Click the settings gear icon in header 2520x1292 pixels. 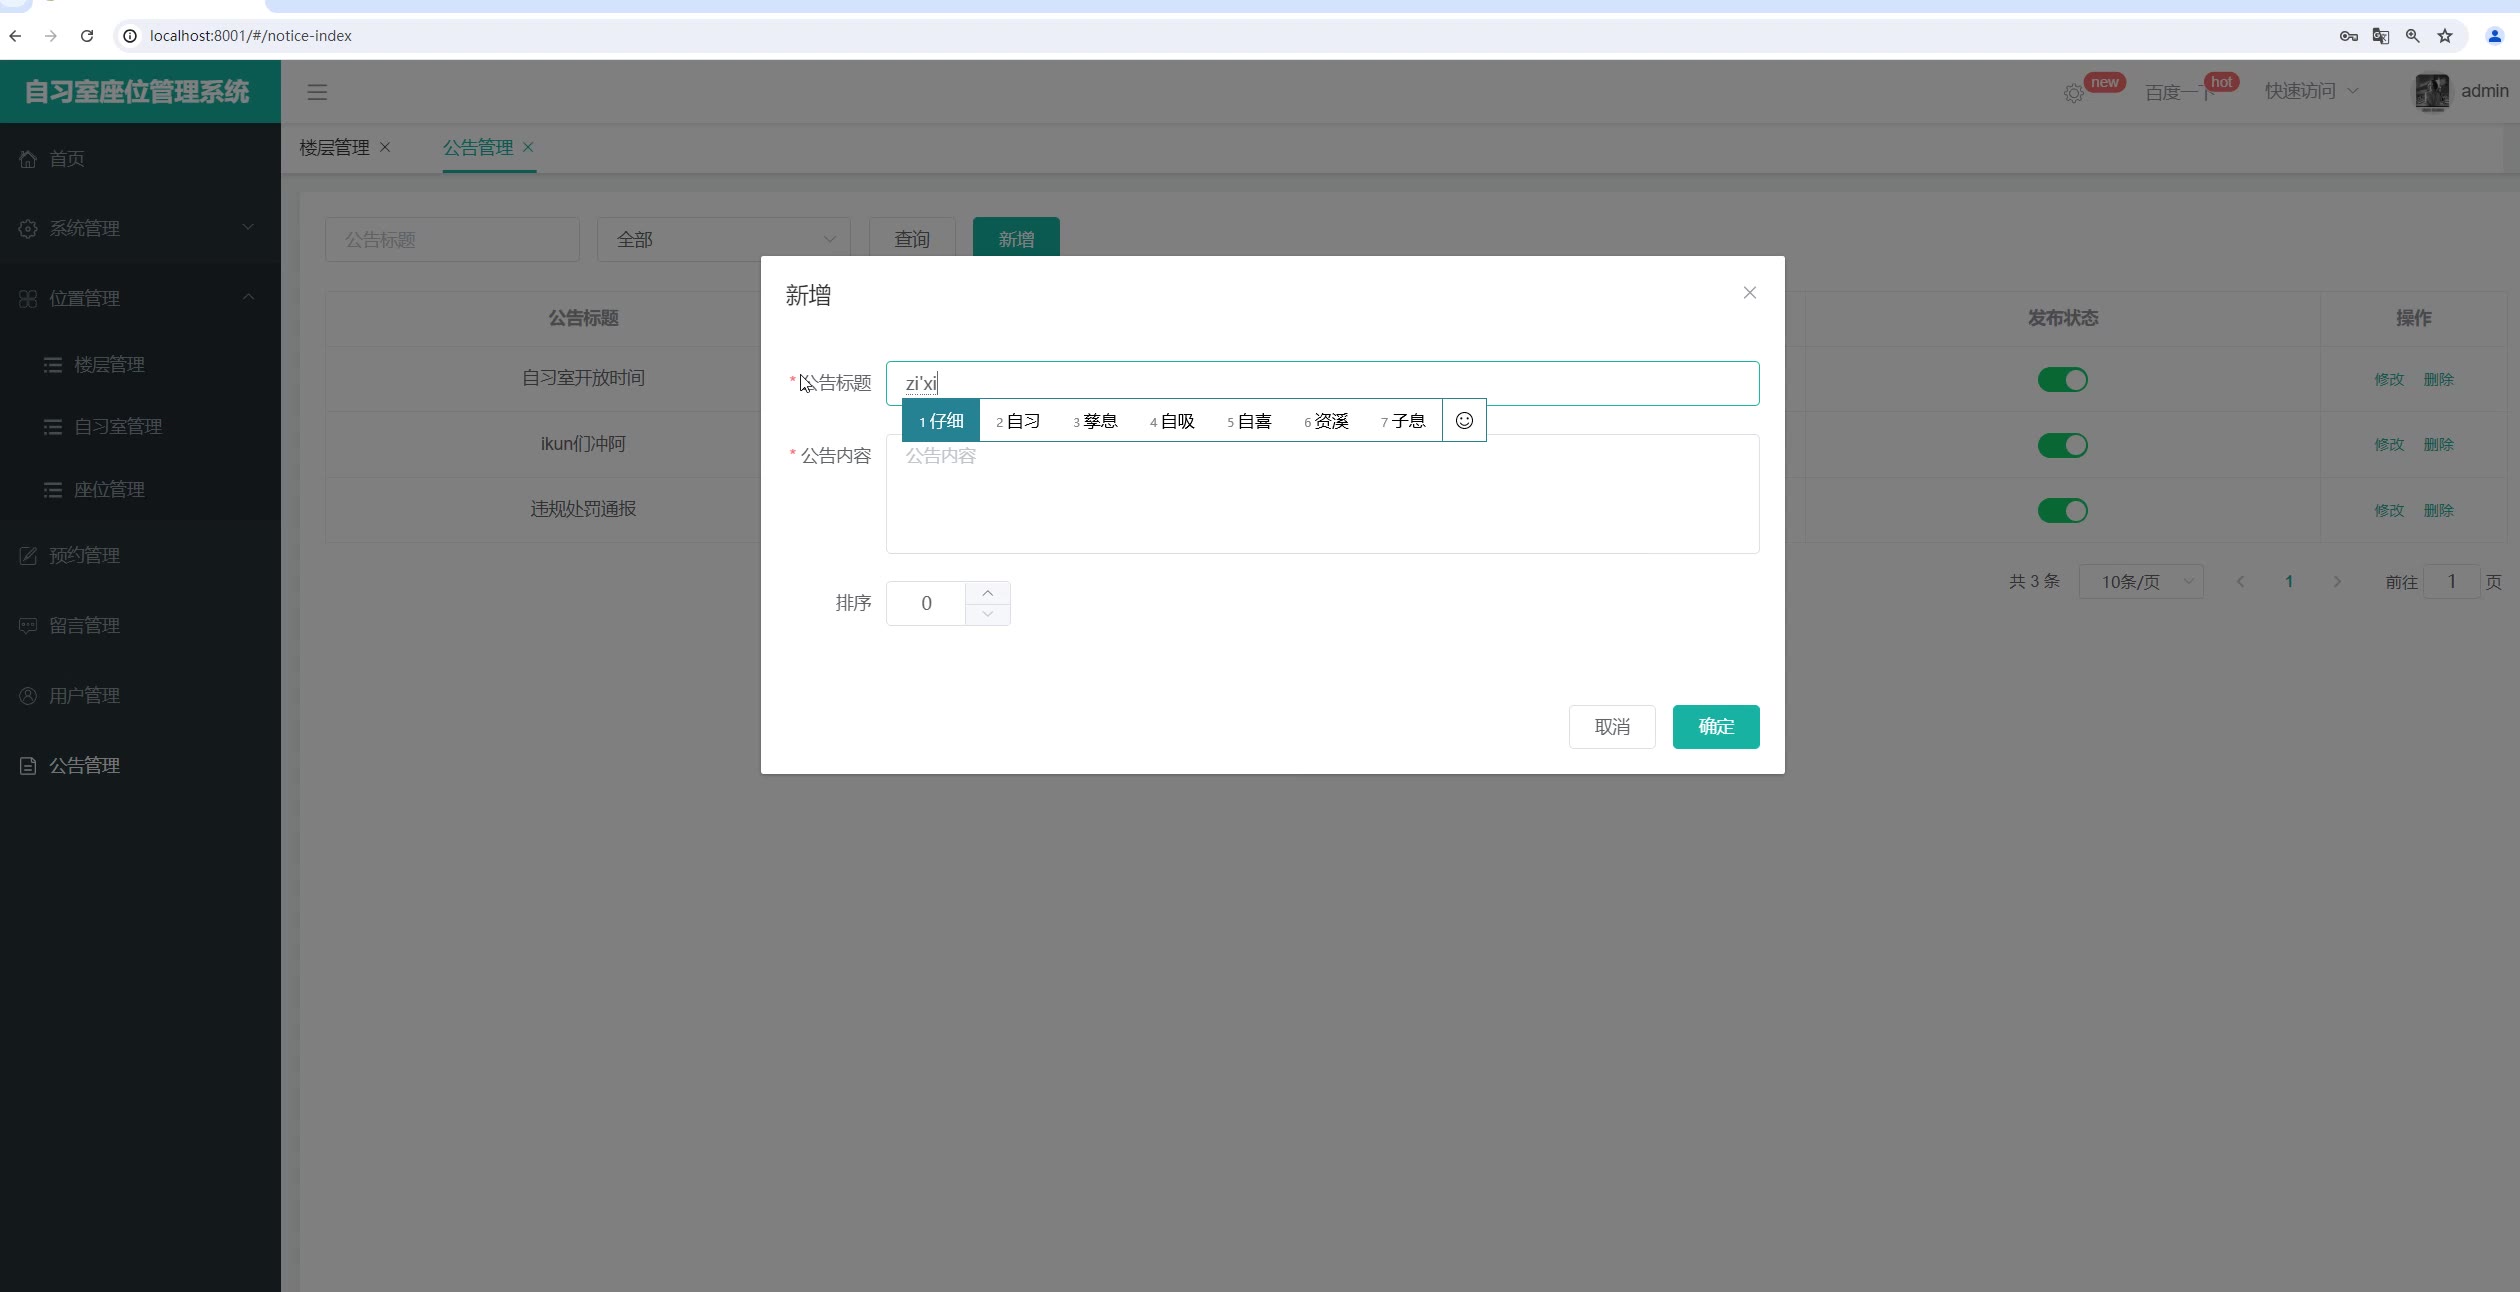(x=2074, y=93)
